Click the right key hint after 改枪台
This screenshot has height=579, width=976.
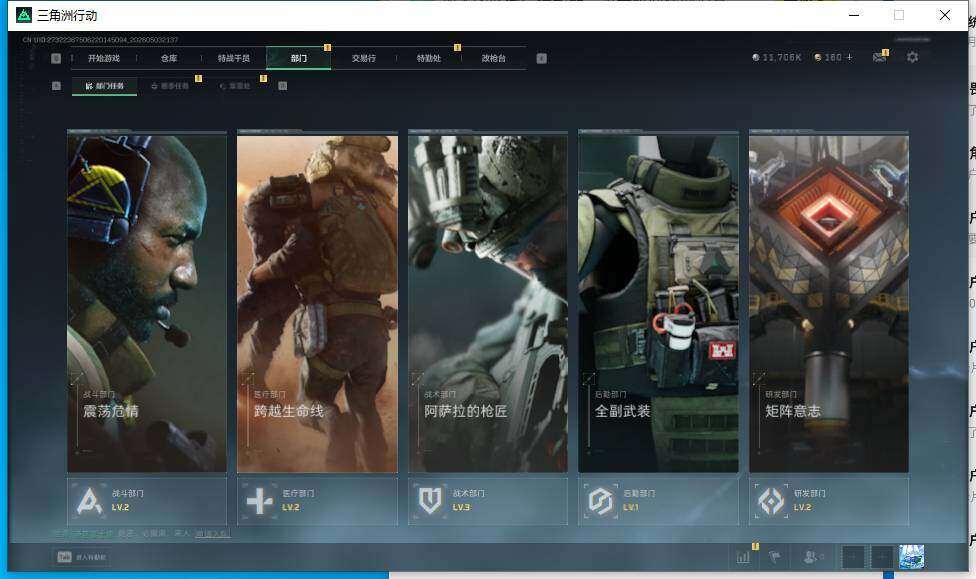pyautogui.click(x=542, y=59)
